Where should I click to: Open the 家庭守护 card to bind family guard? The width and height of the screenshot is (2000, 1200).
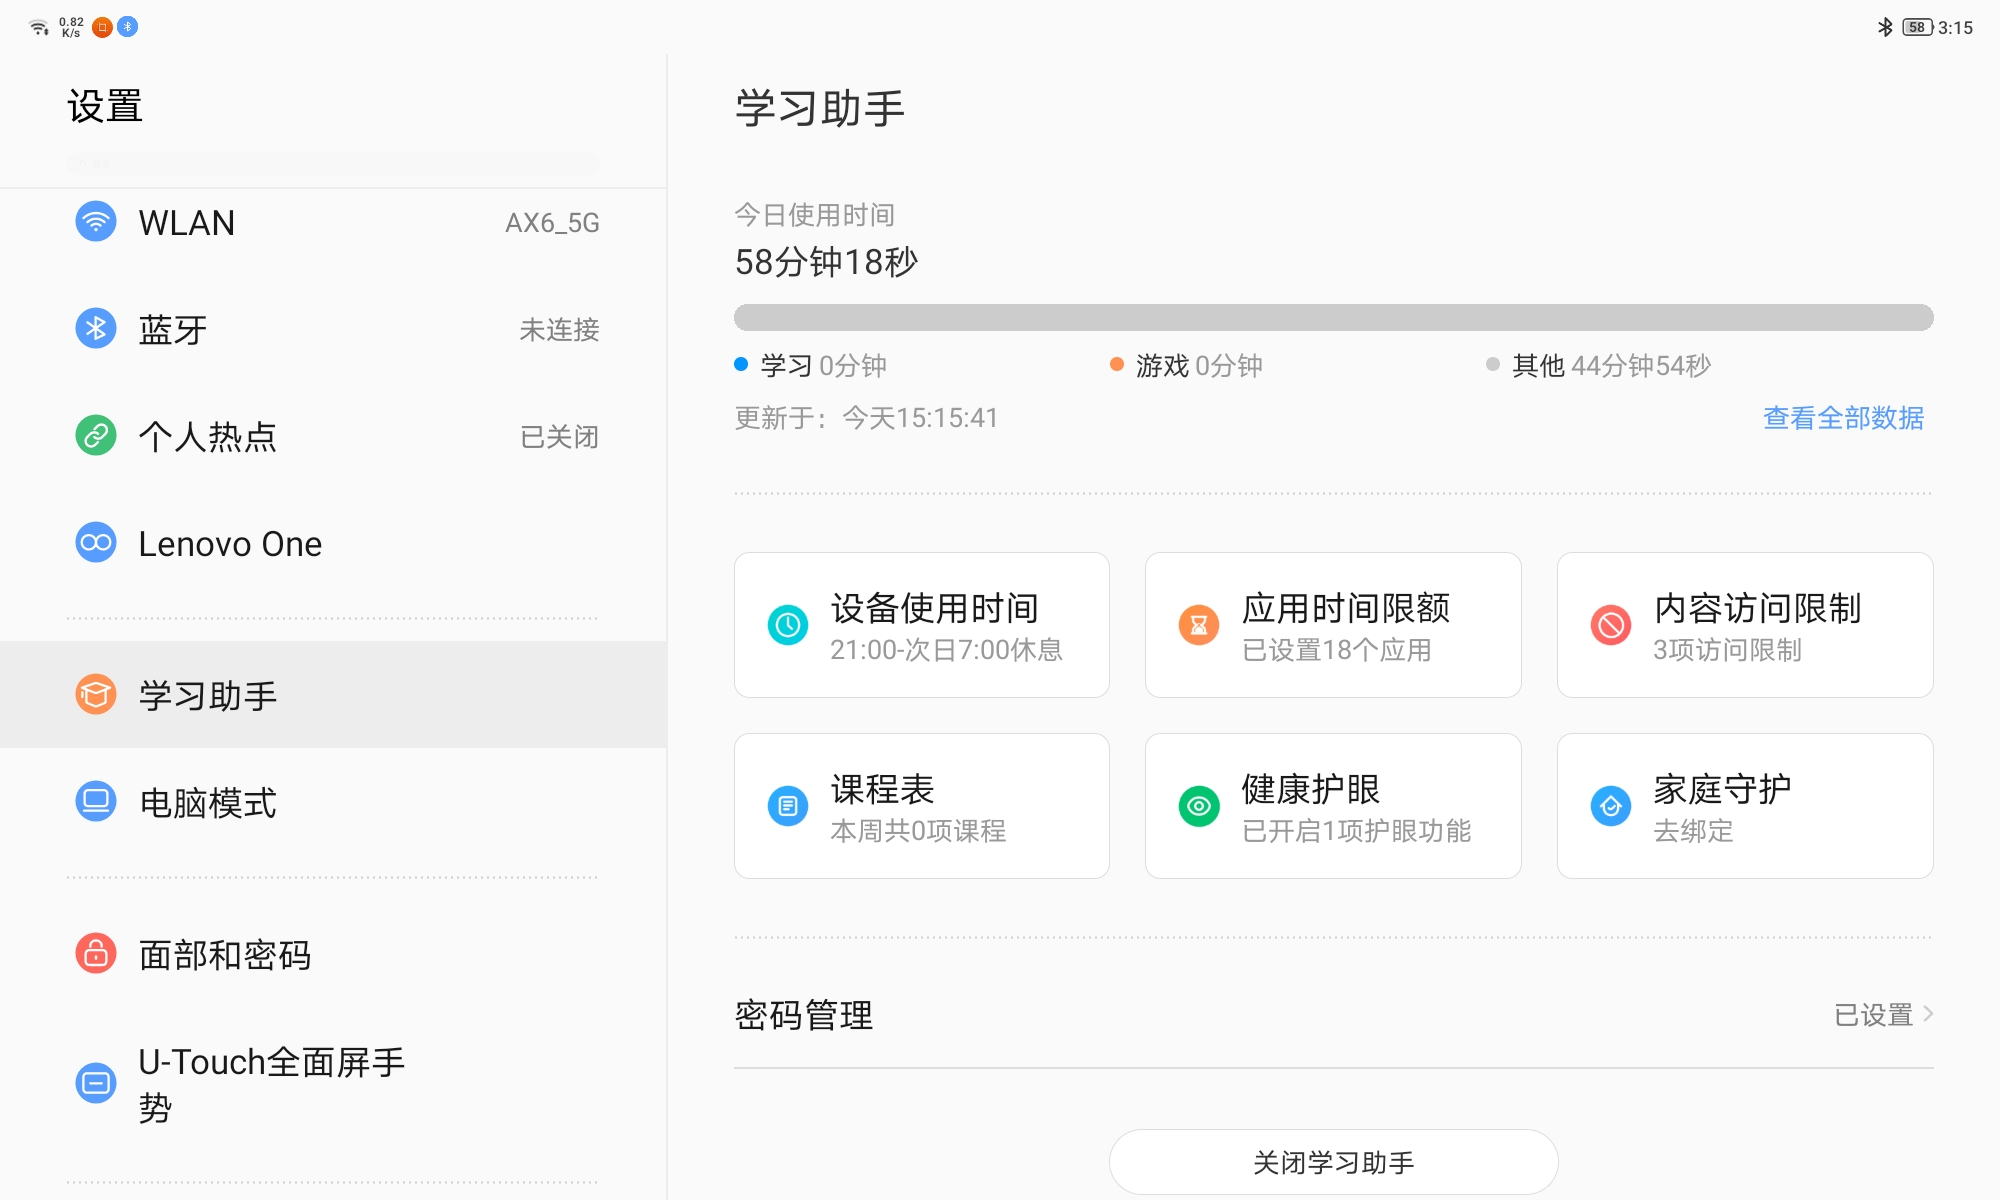(x=1744, y=805)
